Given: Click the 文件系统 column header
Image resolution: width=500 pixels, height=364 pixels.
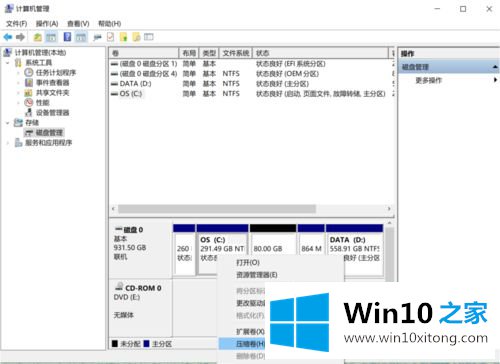Looking at the screenshot, I should coord(236,53).
